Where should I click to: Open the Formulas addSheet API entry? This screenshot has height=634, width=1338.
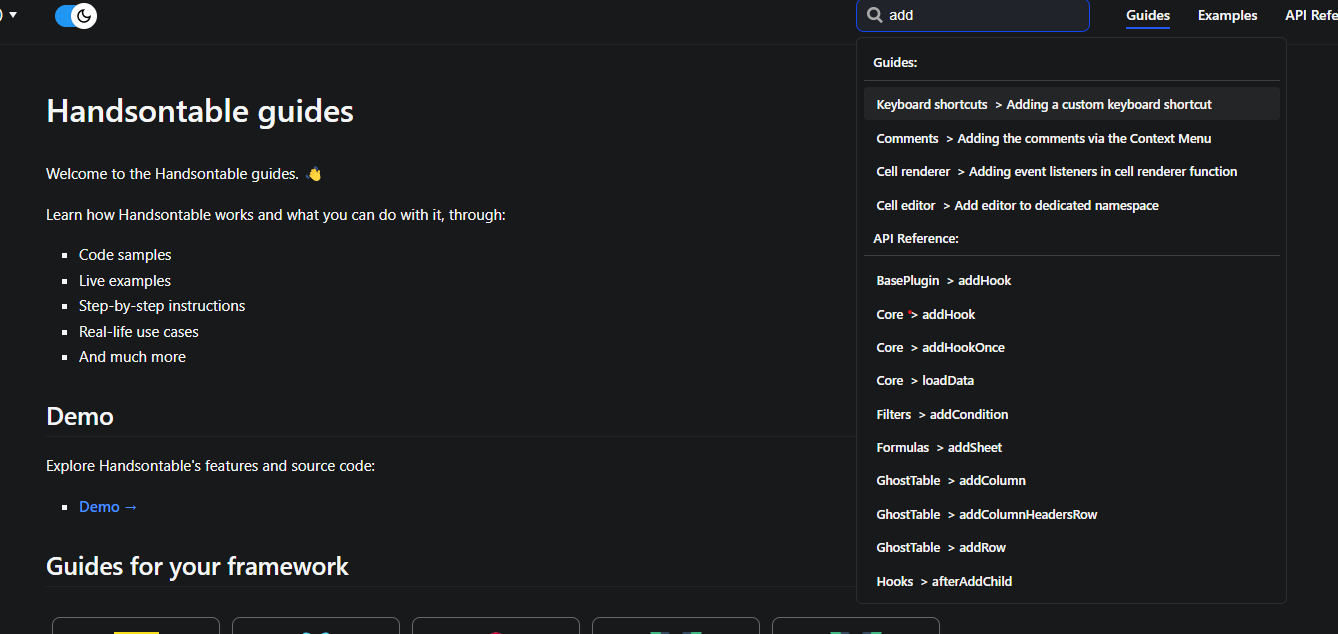click(x=940, y=447)
